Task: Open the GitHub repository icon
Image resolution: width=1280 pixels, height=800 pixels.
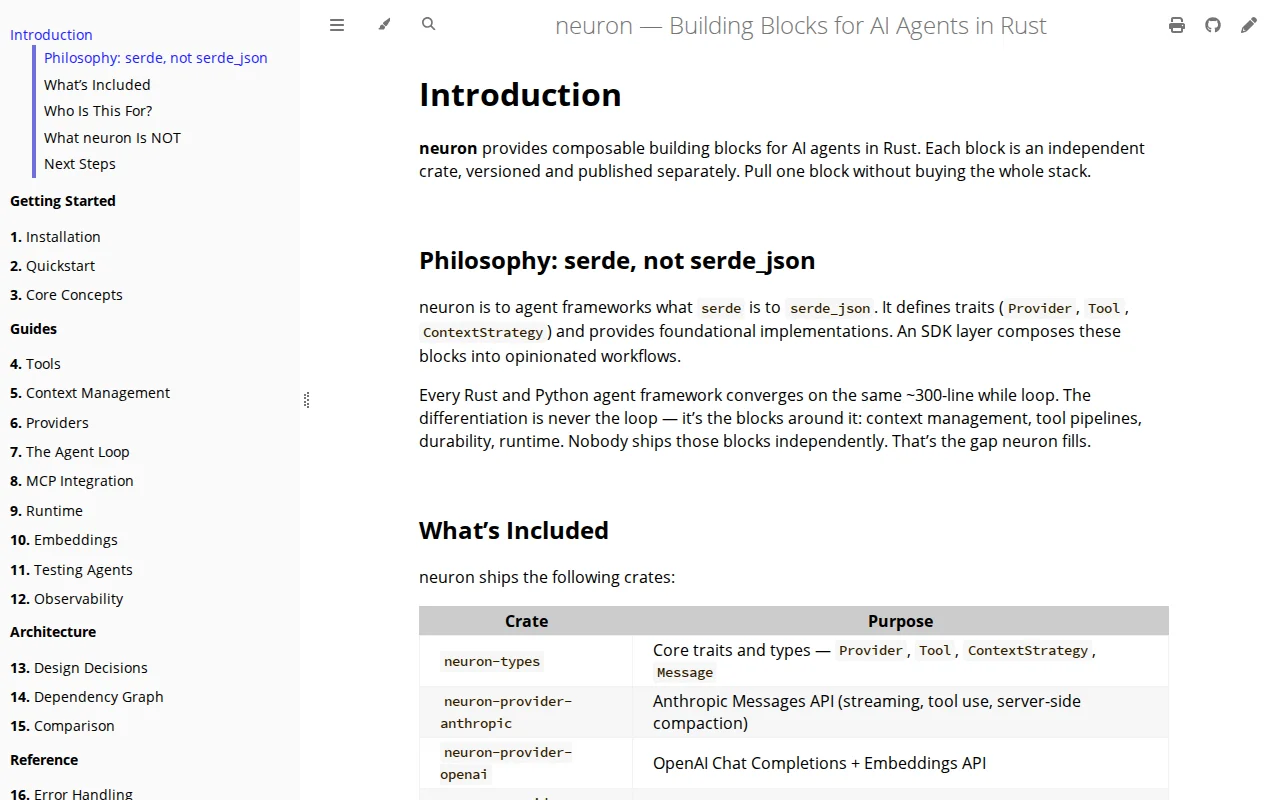Action: 1213,25
